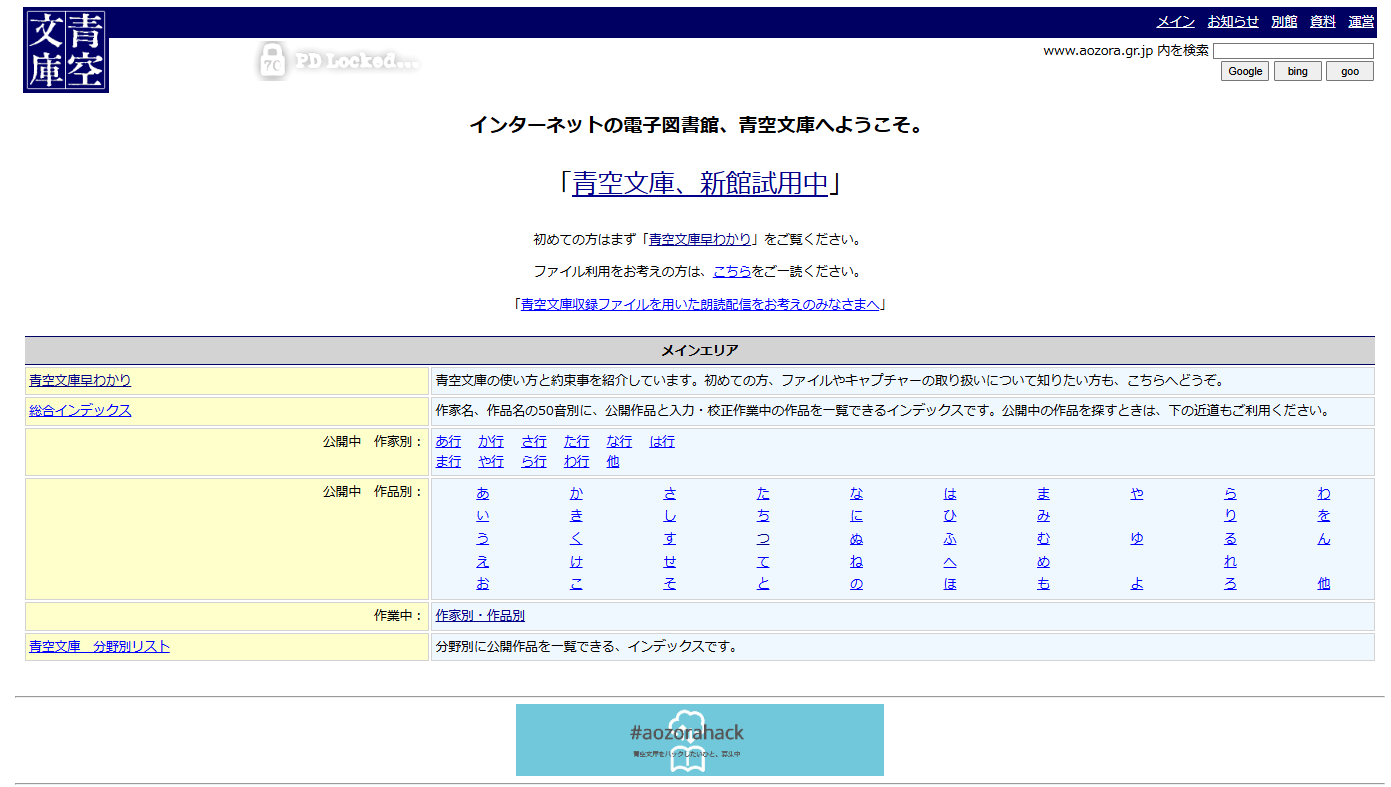Open the #aozorahack banner

(x=699, y=740)
